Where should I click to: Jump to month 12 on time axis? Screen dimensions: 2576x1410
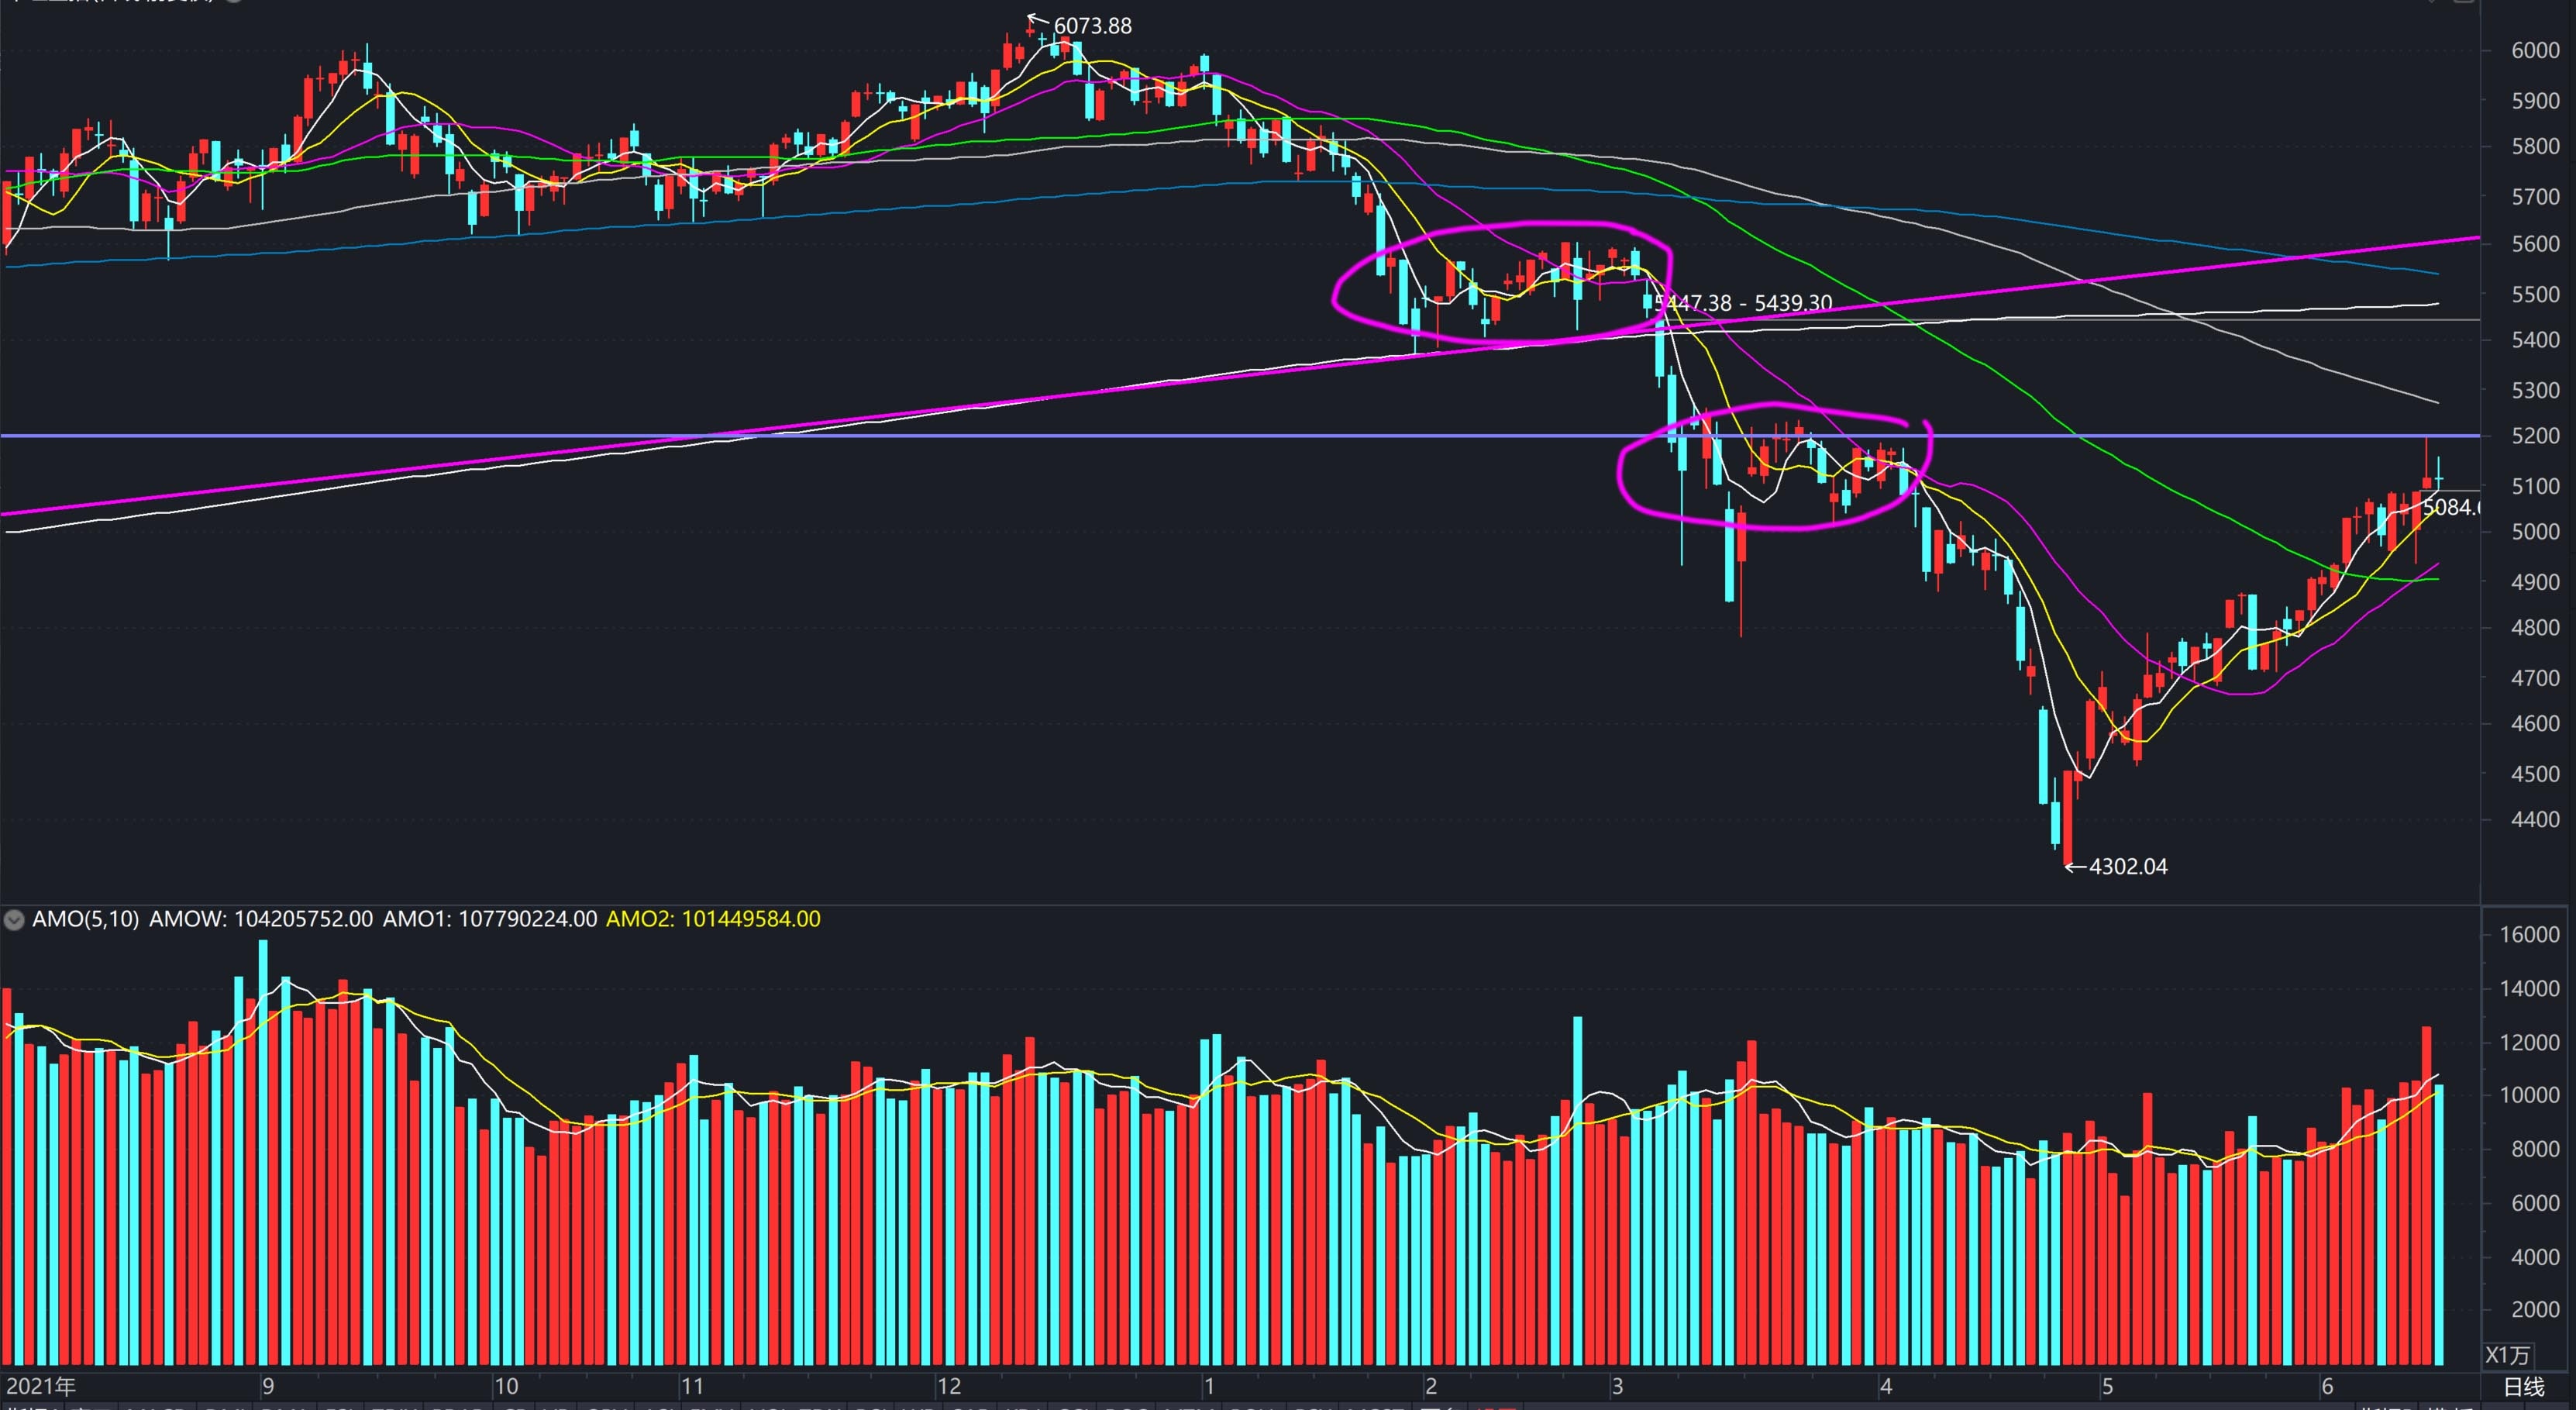click(x=948, y=1387)
